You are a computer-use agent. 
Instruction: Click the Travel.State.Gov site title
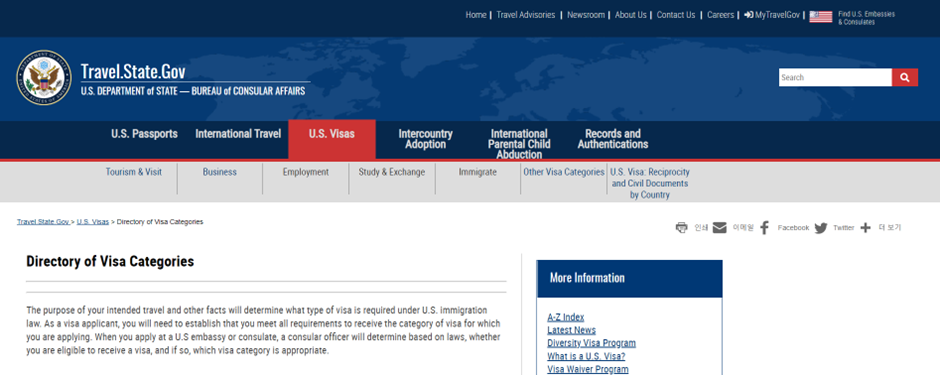pos(133,72)
